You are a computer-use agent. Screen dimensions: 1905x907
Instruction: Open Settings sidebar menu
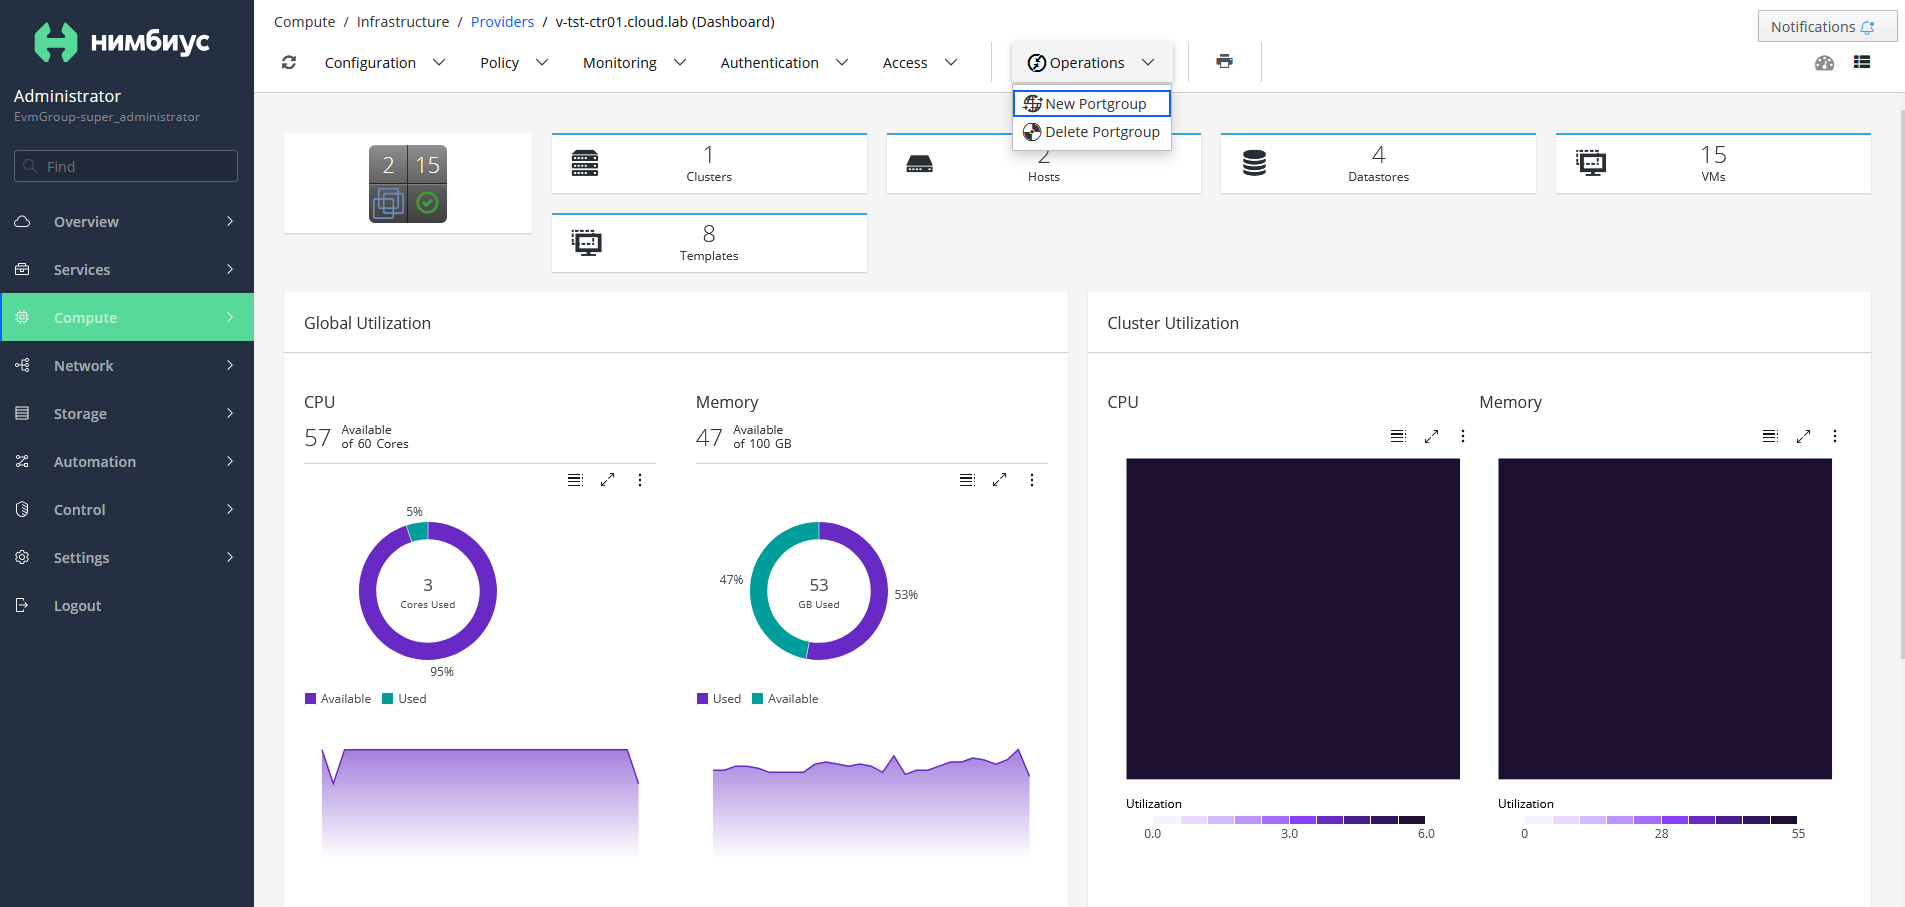pos(127,558)
